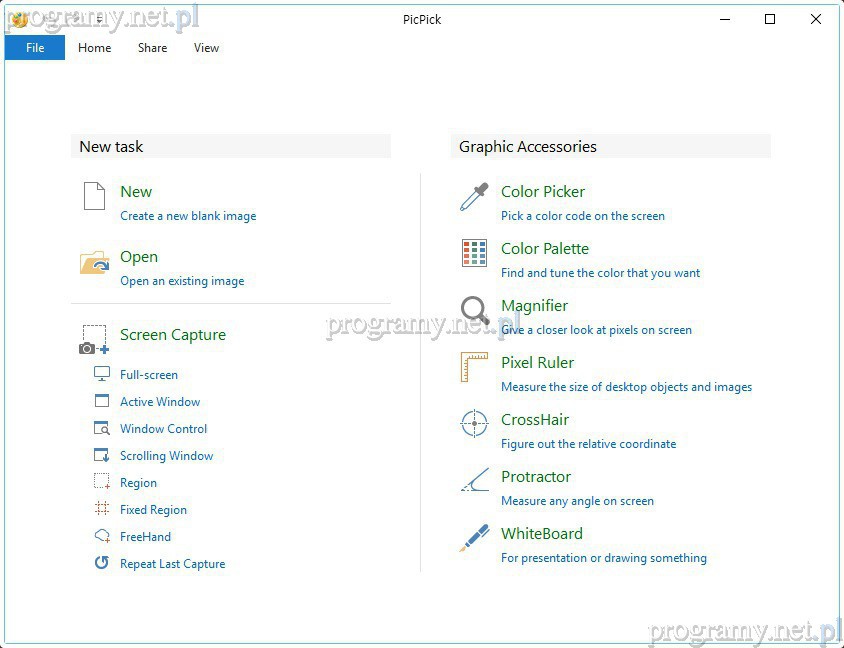The height and width of the screenshot is (648, 844).
Task: Click the New blank image page icon
Action: click(x=94, y=196)
